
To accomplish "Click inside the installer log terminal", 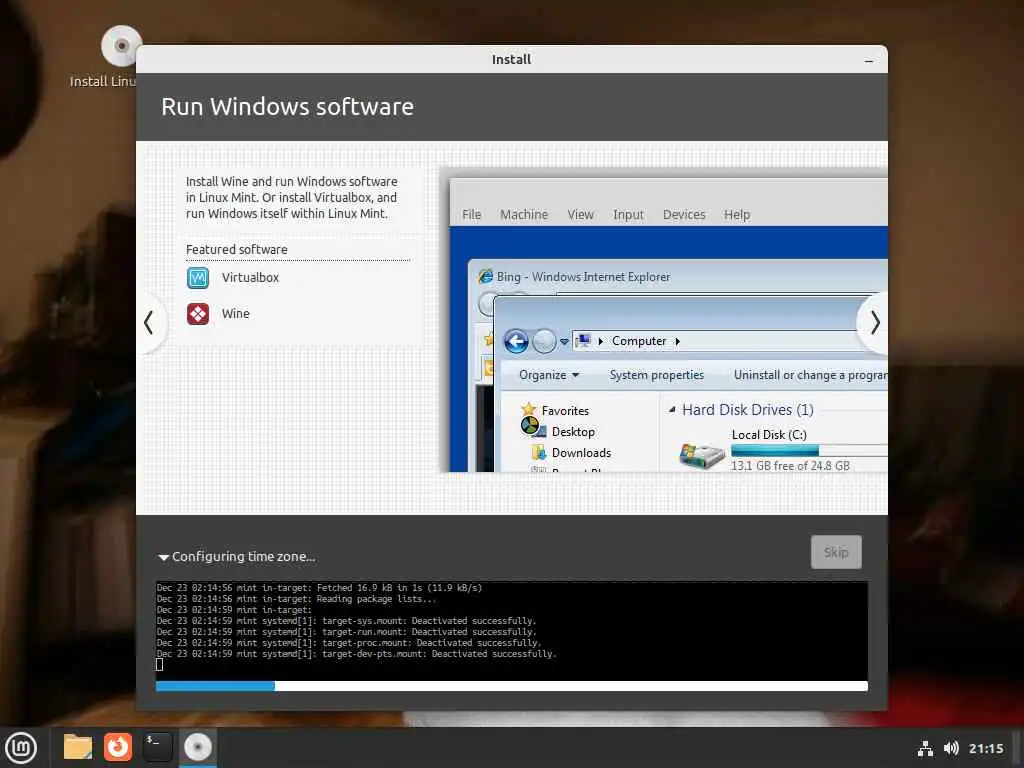I will click(512, 630).
